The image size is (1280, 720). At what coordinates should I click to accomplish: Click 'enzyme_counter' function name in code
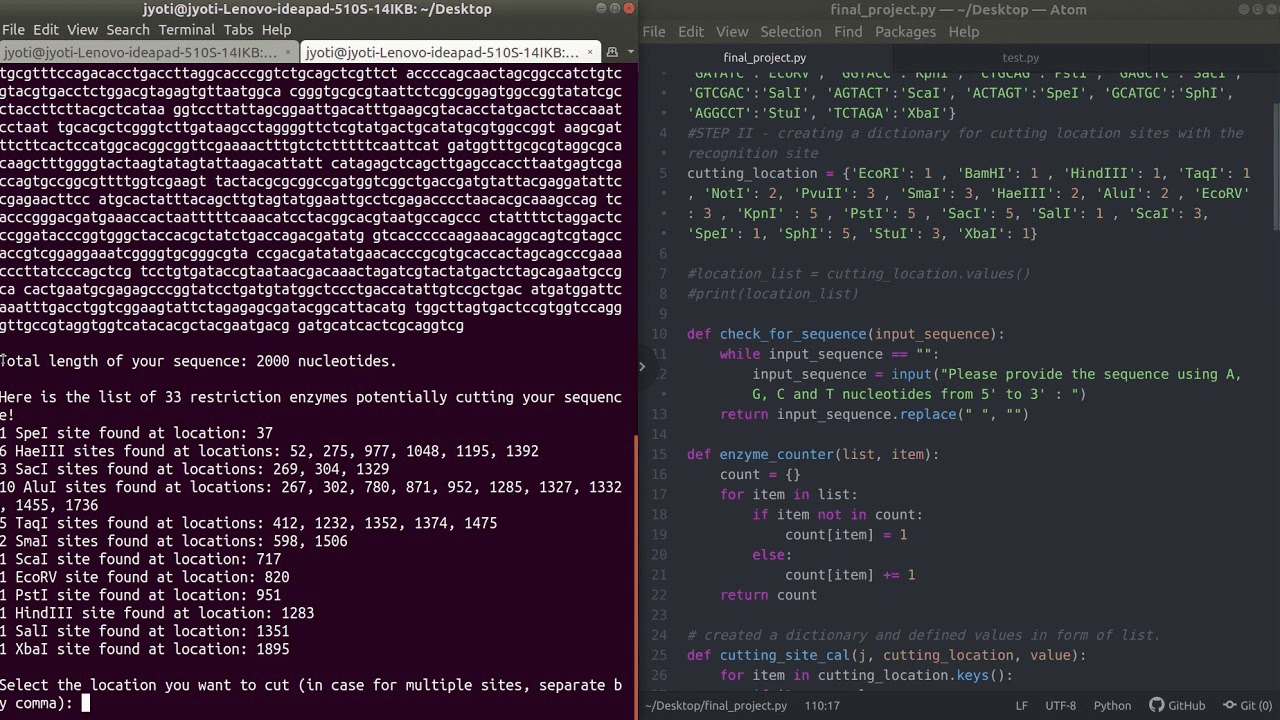[776, 454]
